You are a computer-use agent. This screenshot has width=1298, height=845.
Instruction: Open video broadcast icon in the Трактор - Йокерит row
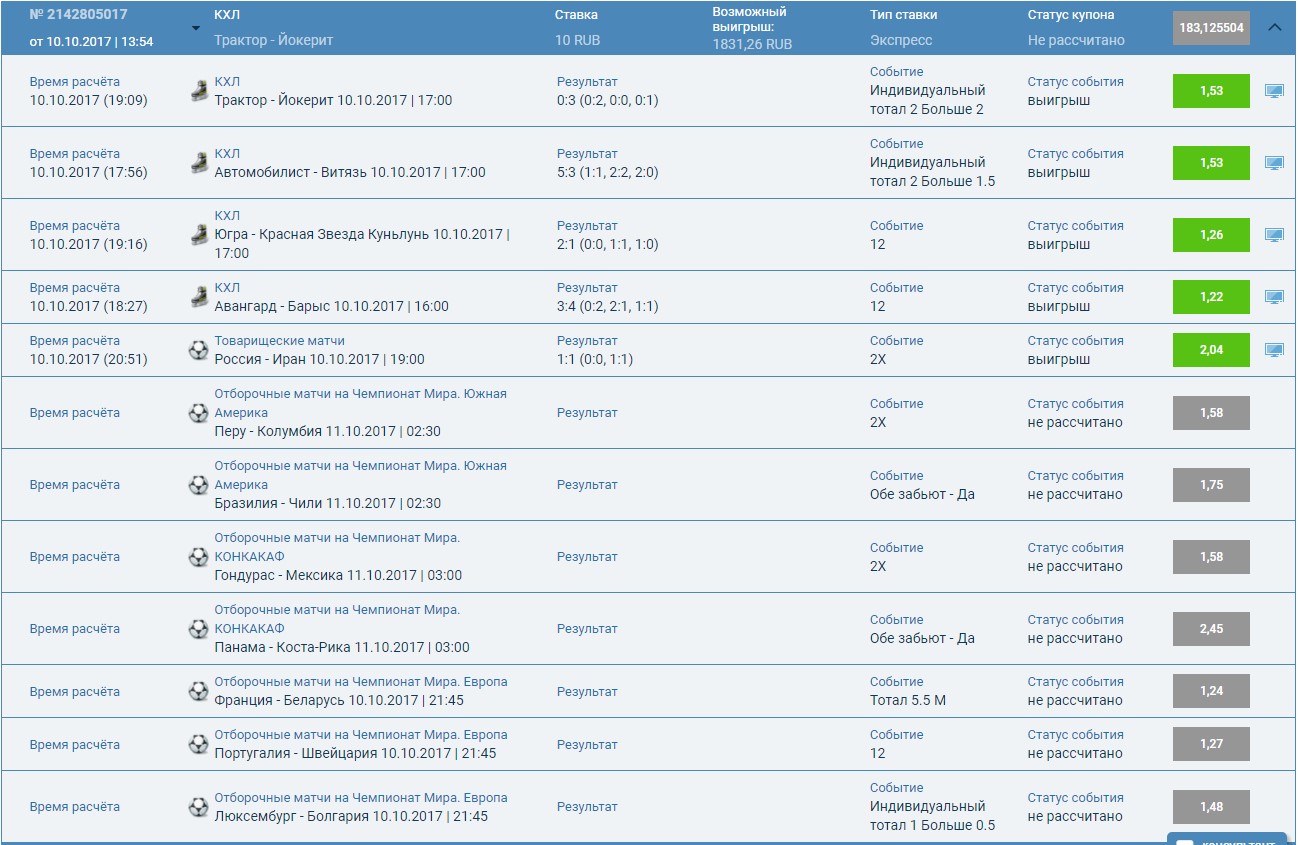[1276, 91]
